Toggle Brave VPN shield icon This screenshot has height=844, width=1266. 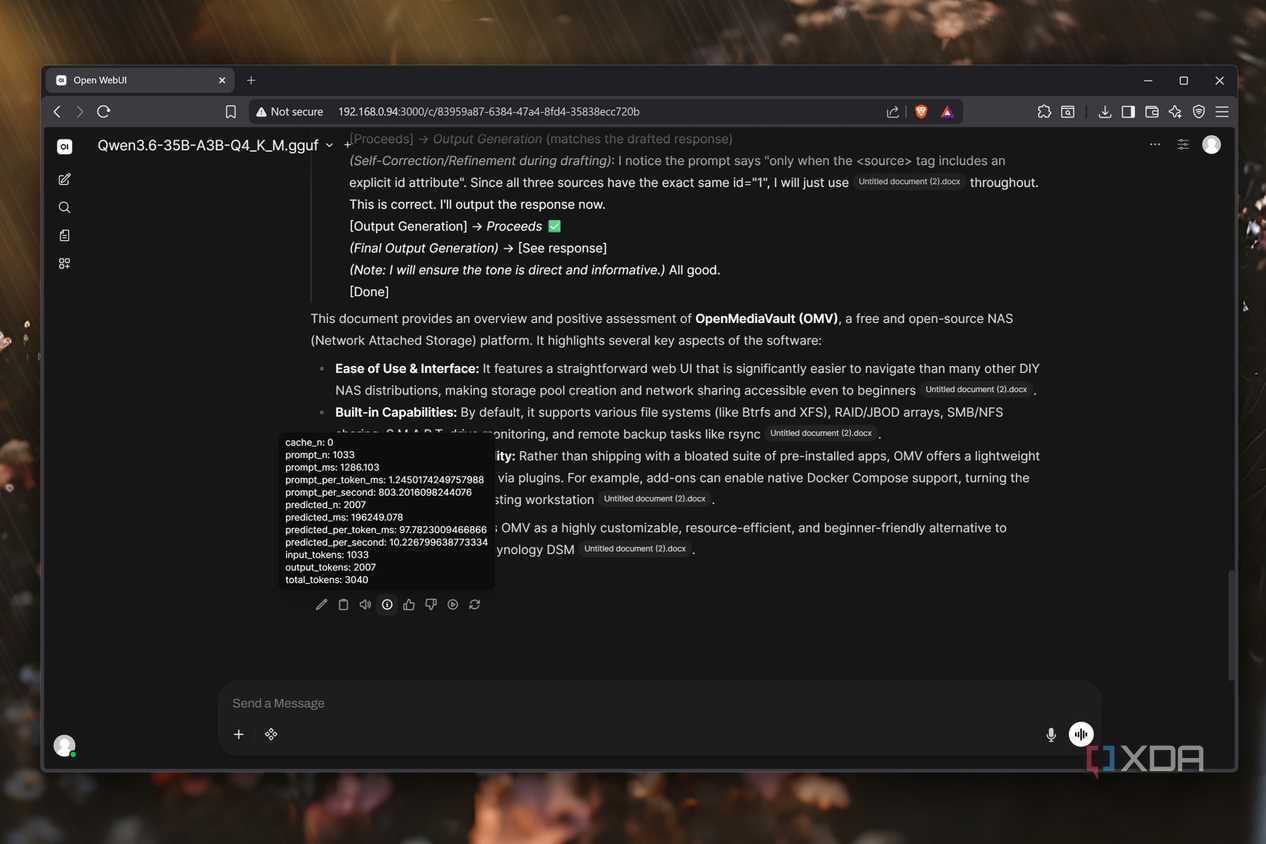pos(1199,112)
